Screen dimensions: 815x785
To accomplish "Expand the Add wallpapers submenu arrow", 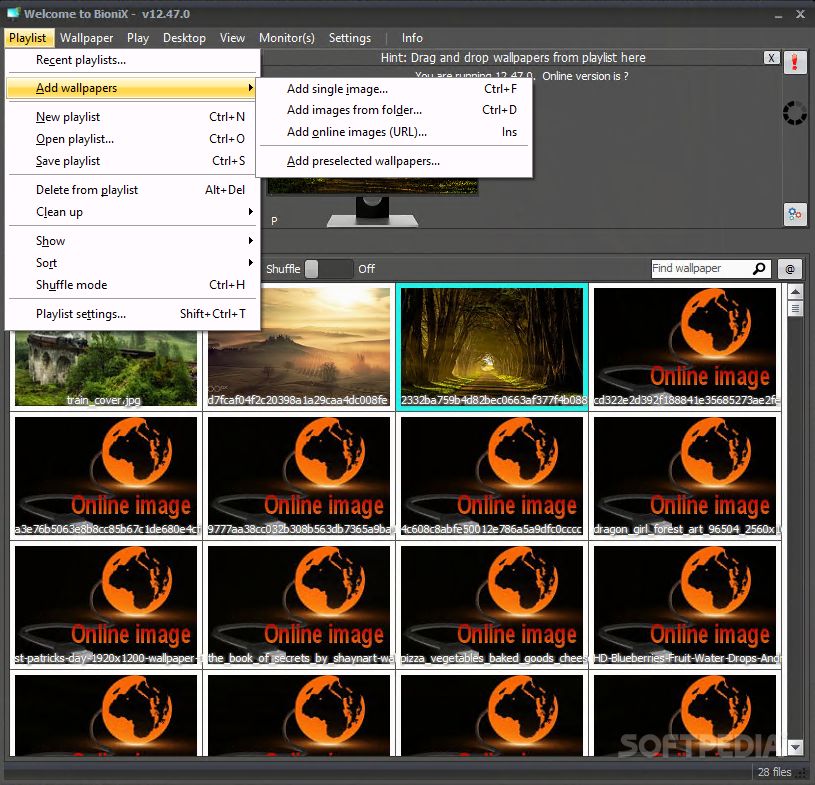I will [x=251, y=88].
